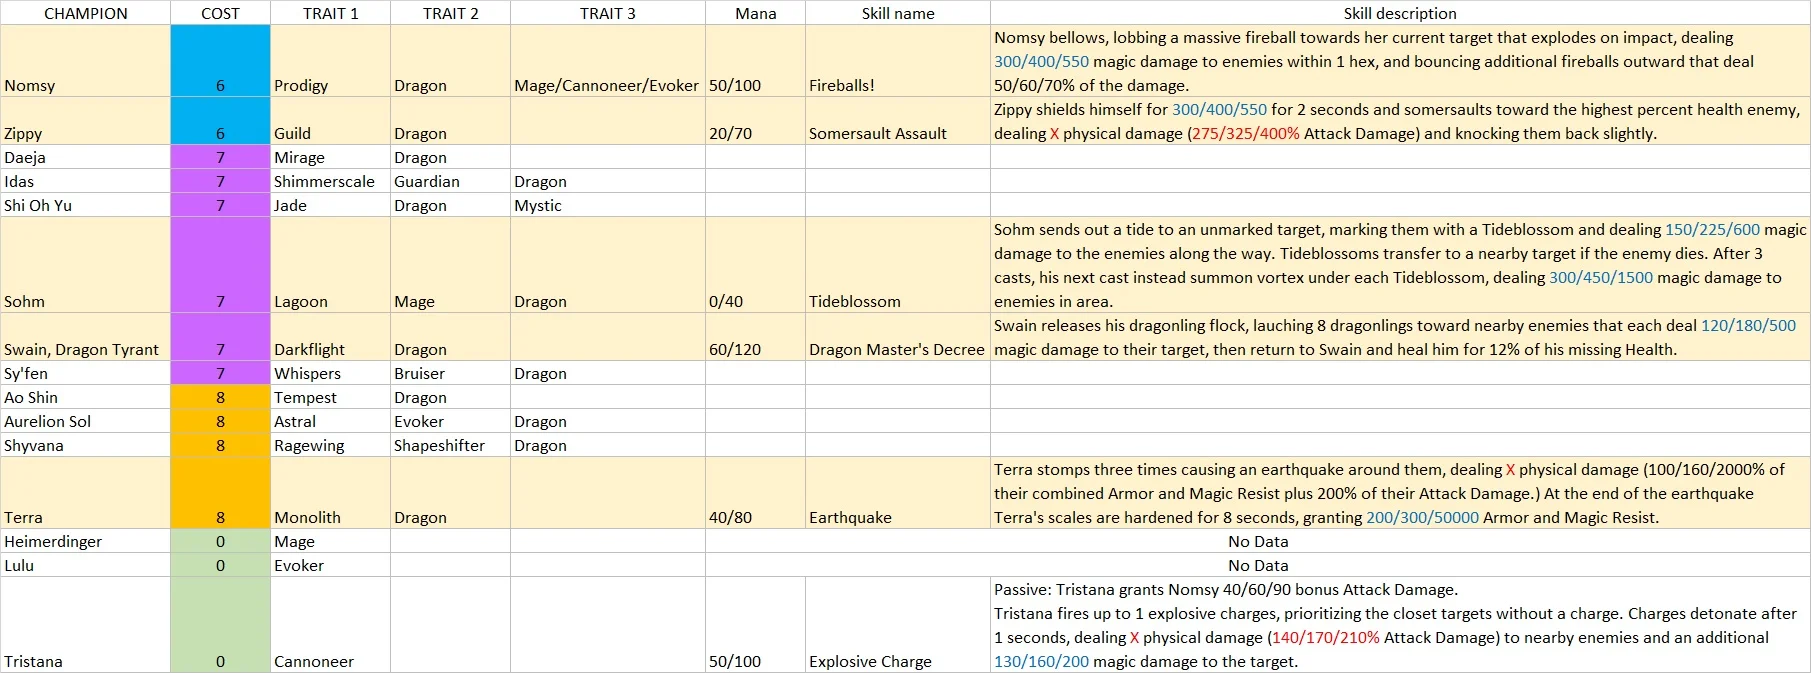Select the Lulu champion cell

coord(85,565)
